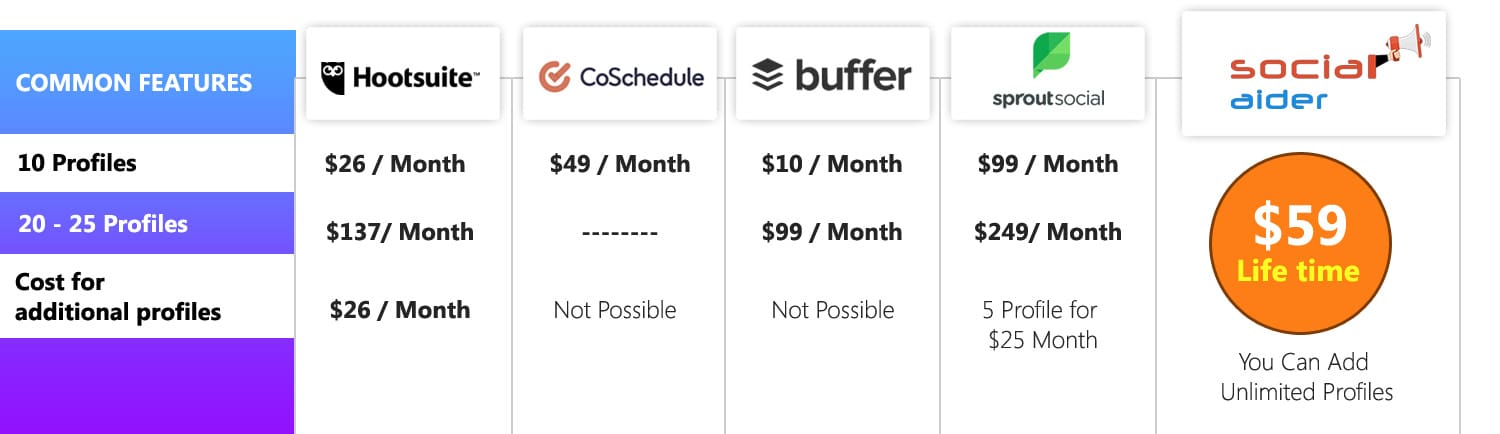Click the You Can Add Unlimited Profiles text
This screenshot has width=1500, height=434.
[x=1306, y=377]
